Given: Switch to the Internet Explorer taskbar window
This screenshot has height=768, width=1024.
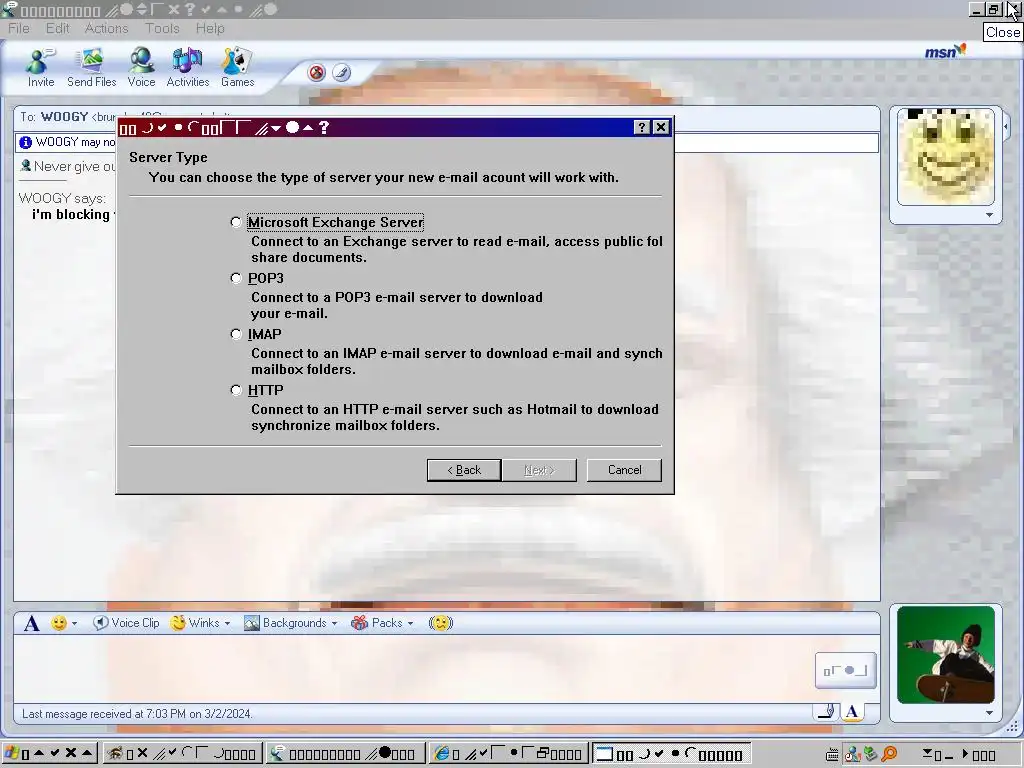Looking at the screenshot, I should pos(509,754).
